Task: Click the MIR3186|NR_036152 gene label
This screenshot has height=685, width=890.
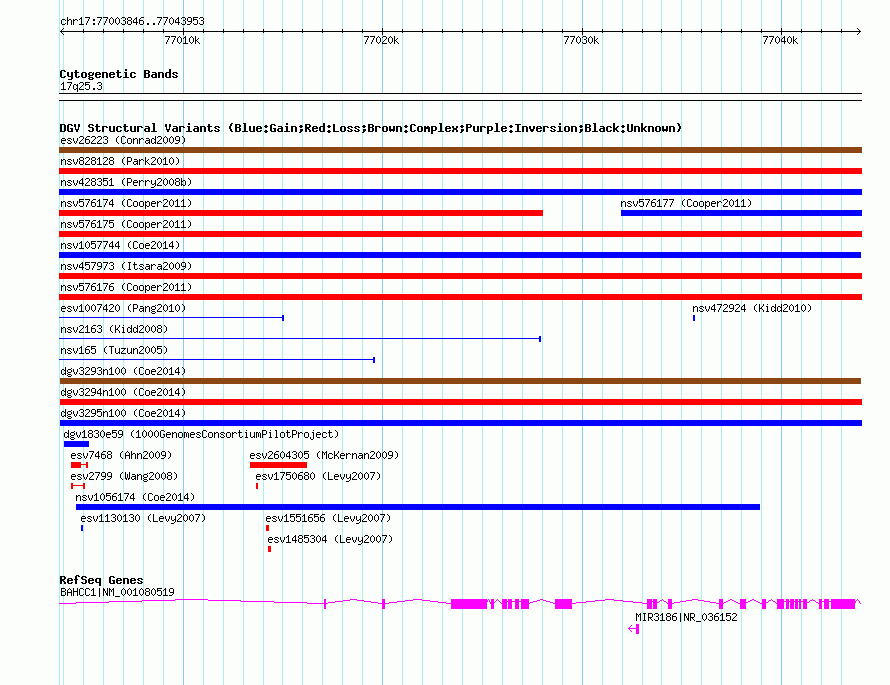Action: point(686,617)
